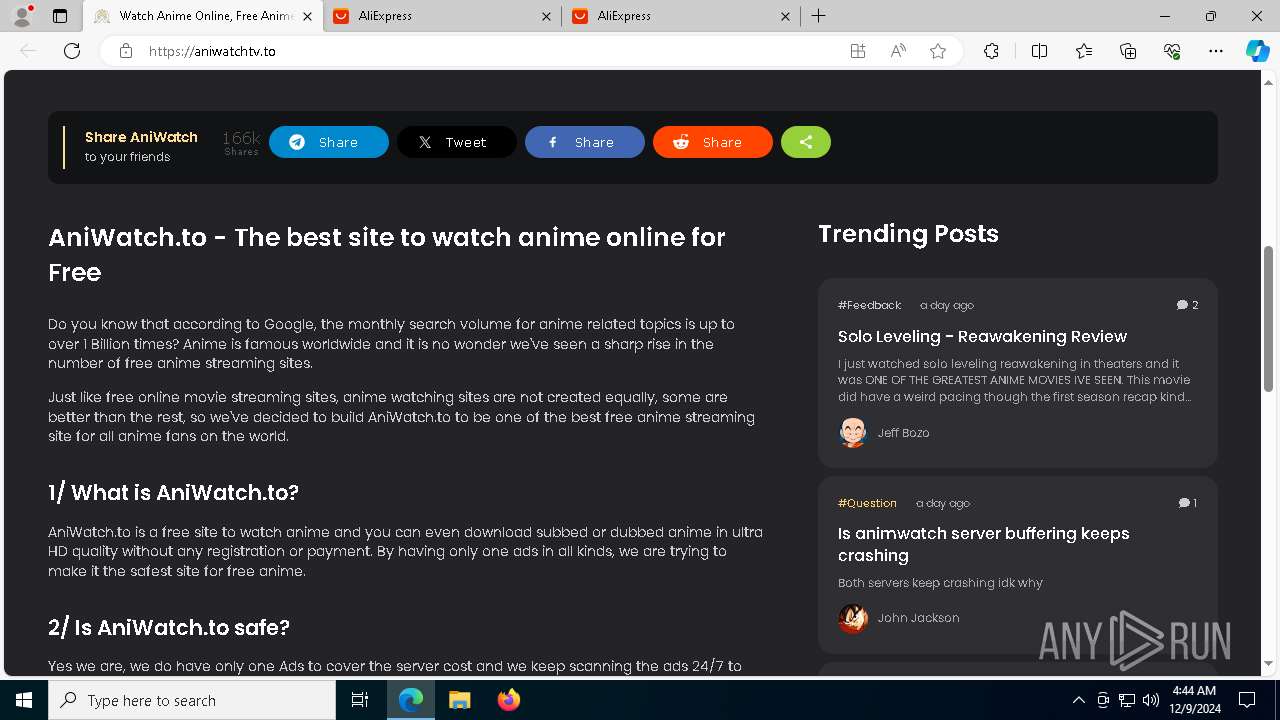Add this page to favorites star
This screenshot has width=1280, height=720.
(x=938, y=51)
